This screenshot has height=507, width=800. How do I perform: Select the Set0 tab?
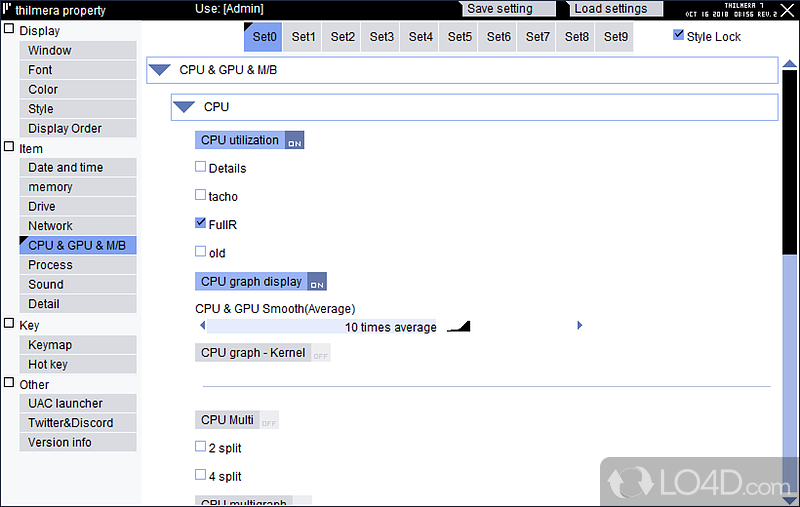[263, 37]
